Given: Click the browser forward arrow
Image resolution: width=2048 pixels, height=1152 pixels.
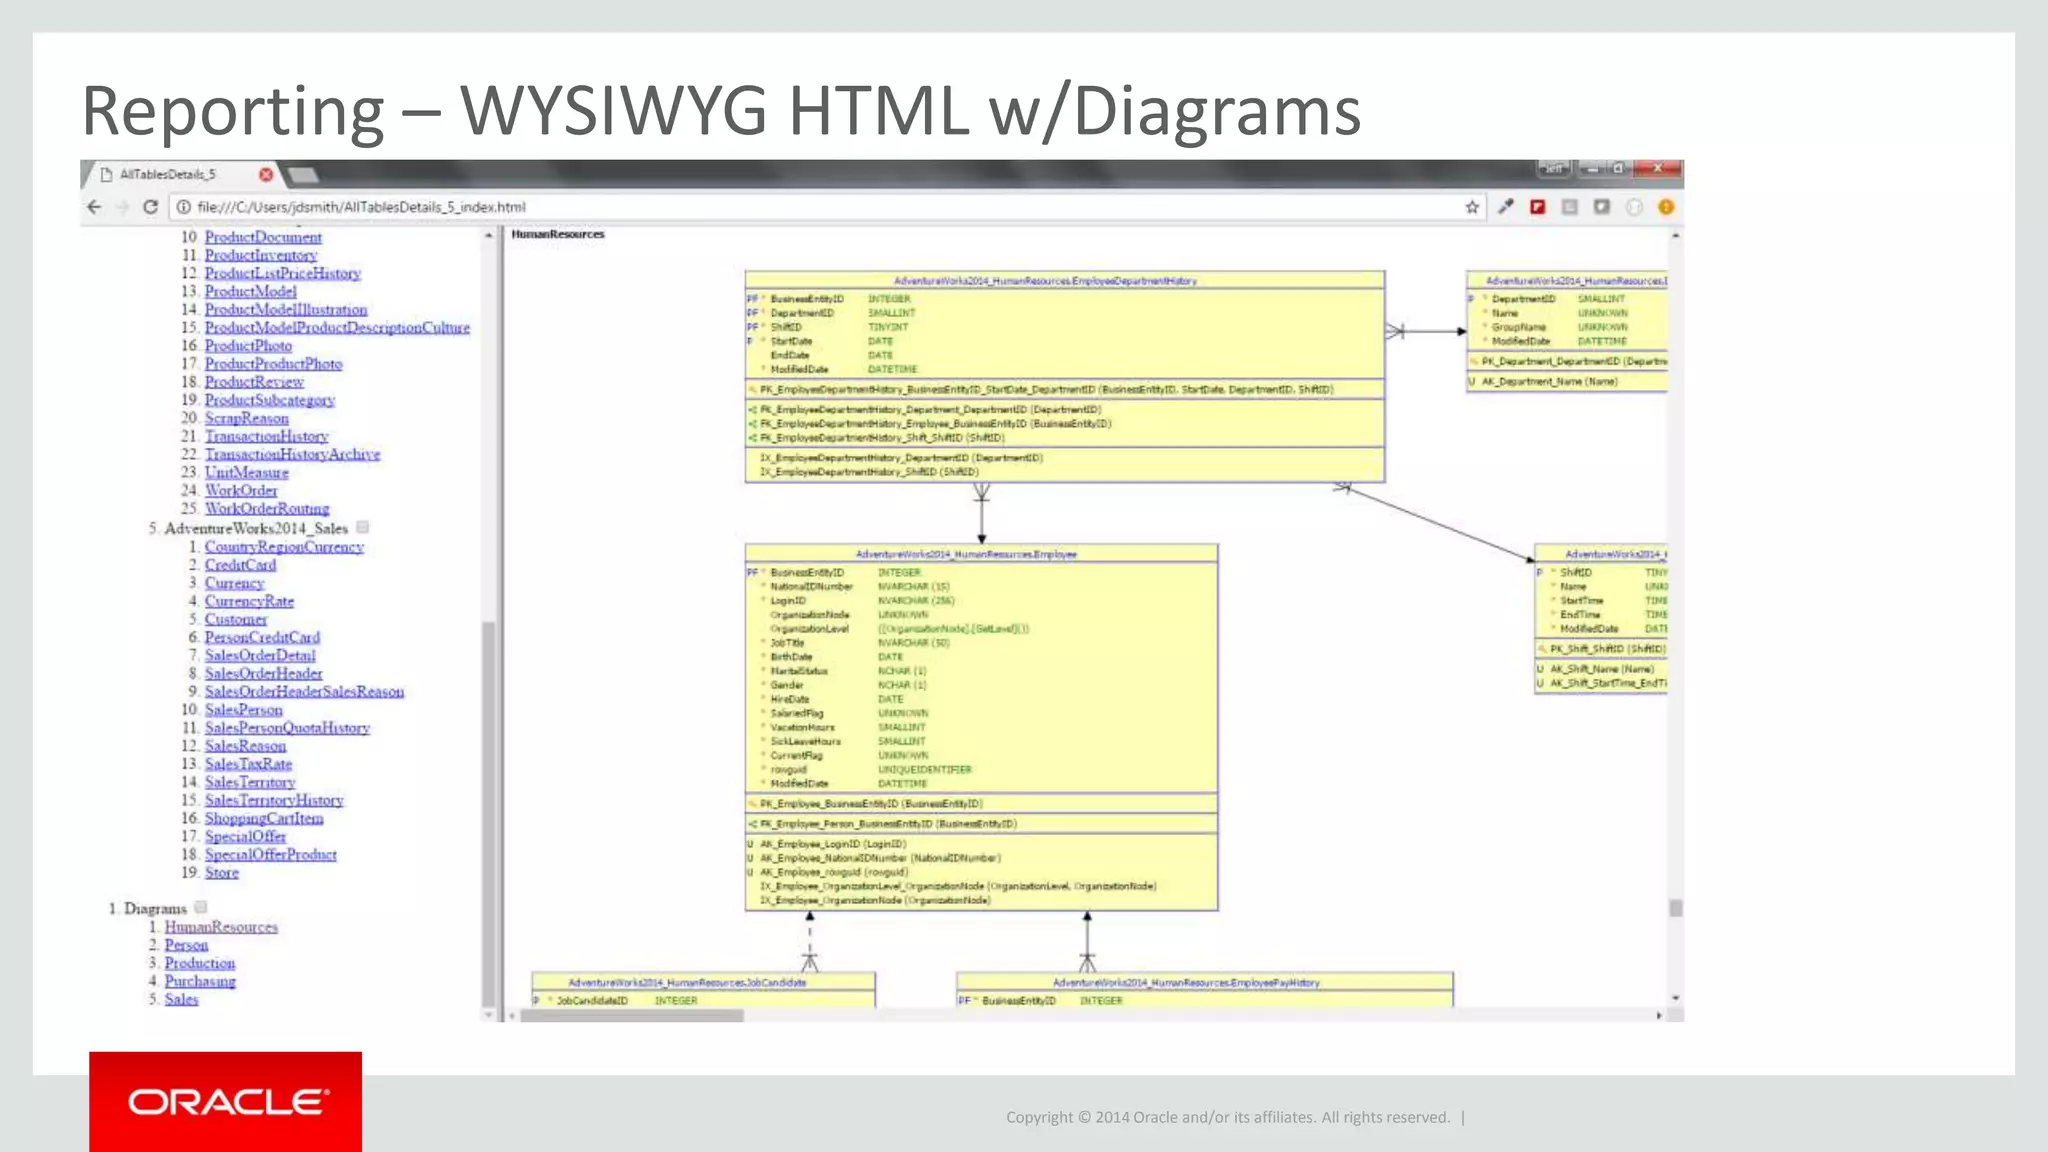Looking at the screenshot, I should tap(123, 207).
